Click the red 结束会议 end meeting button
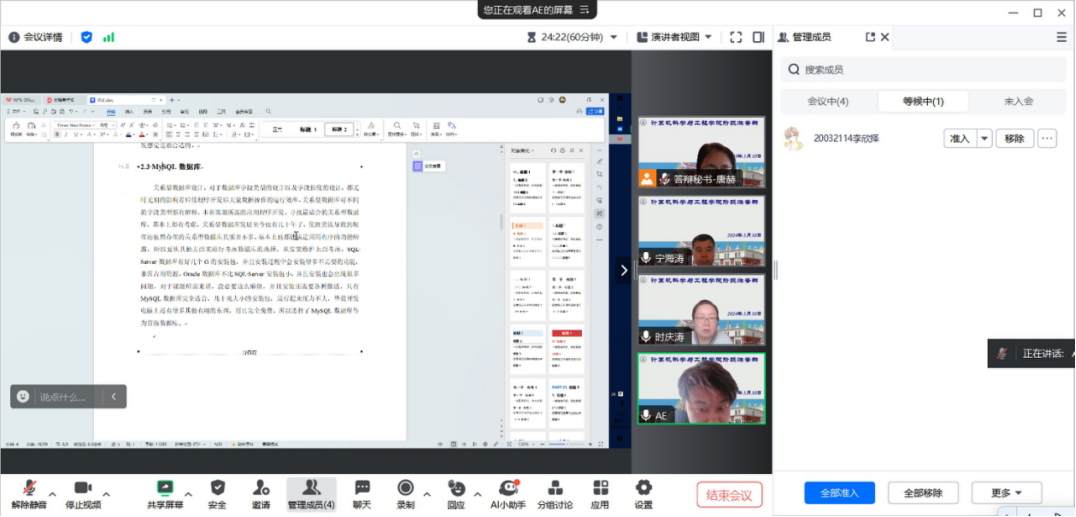This screenshot has height=517, width=1076. (x=729, y=494)
